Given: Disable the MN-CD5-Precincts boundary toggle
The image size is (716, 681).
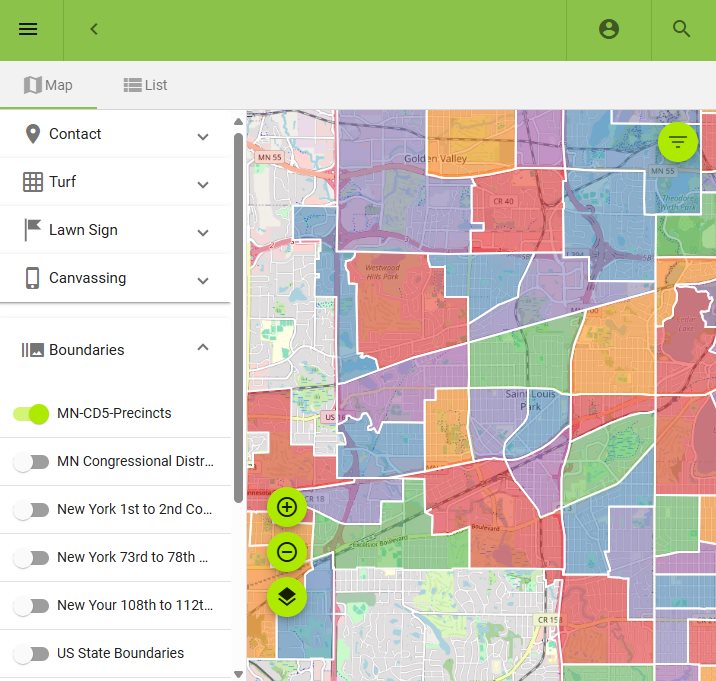Looking at the screenshot, I should click(x=31, y=414).
